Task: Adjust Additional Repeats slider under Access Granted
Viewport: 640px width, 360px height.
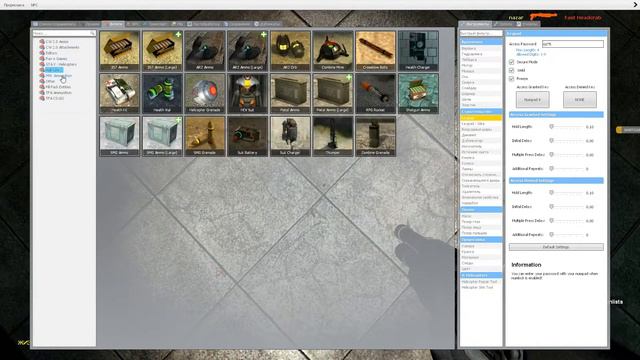Action: [567, 169]
